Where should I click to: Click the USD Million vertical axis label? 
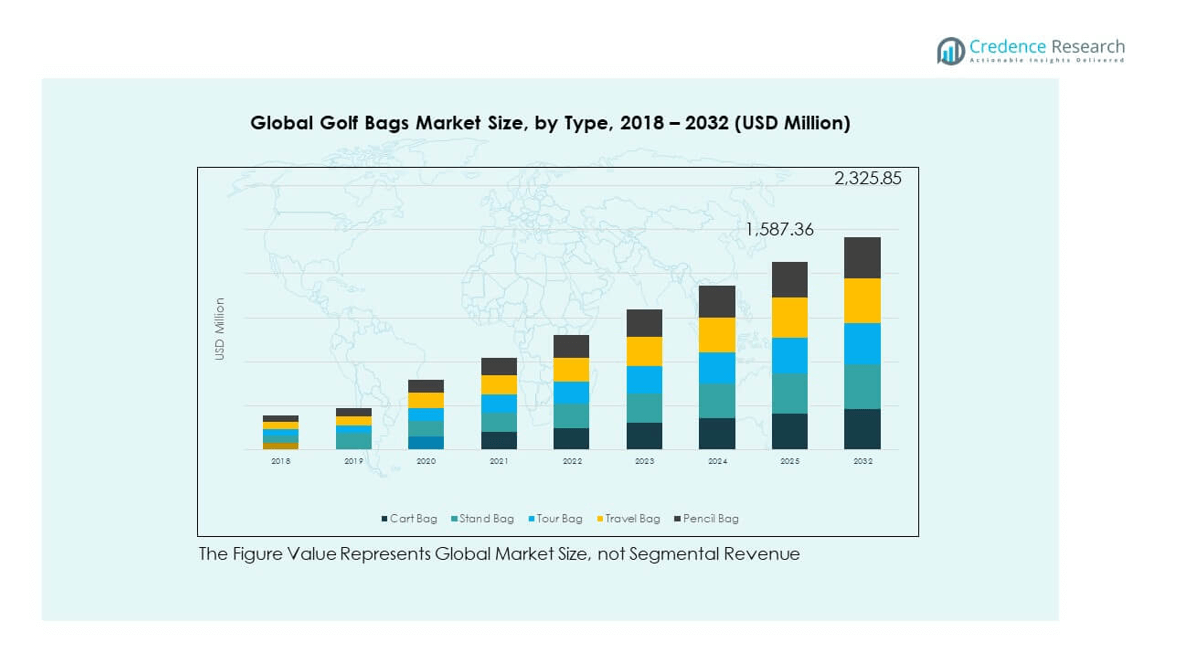click(x=220, y=329)
